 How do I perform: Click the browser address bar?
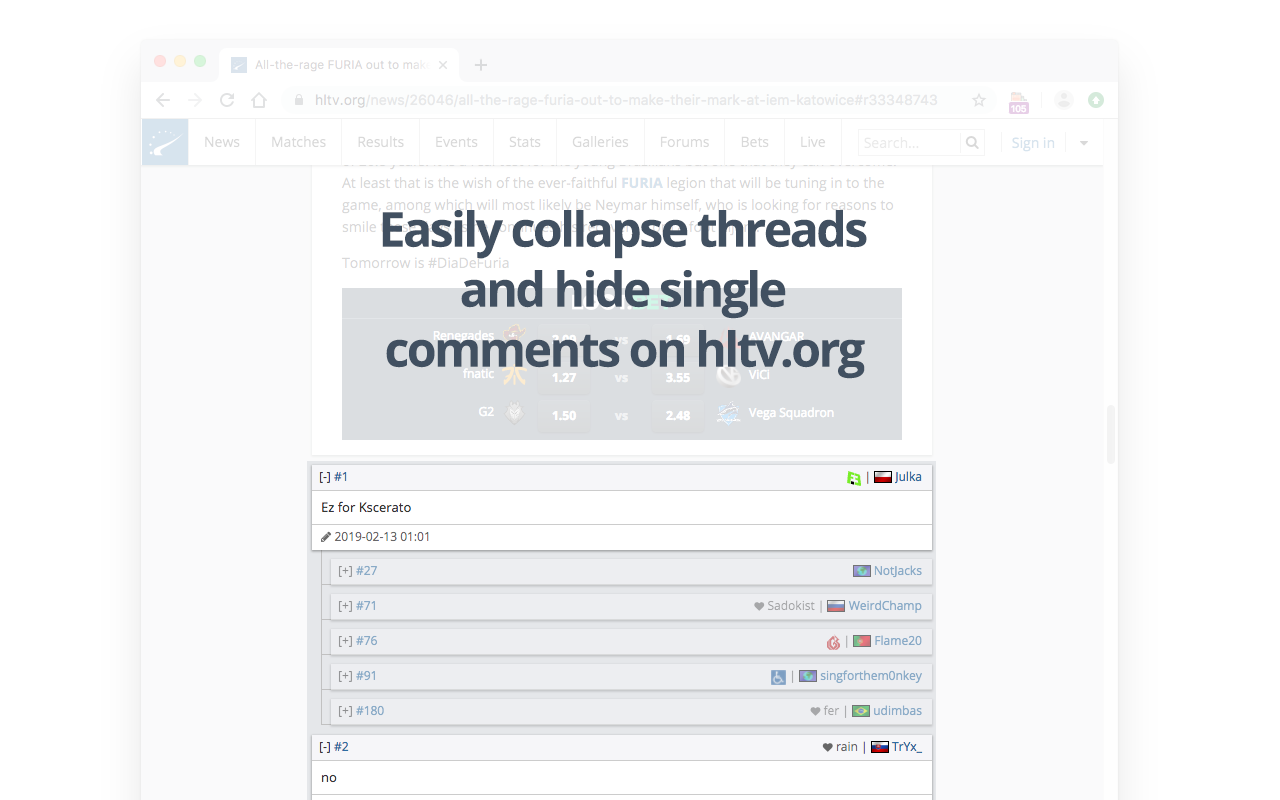point(625,100)
